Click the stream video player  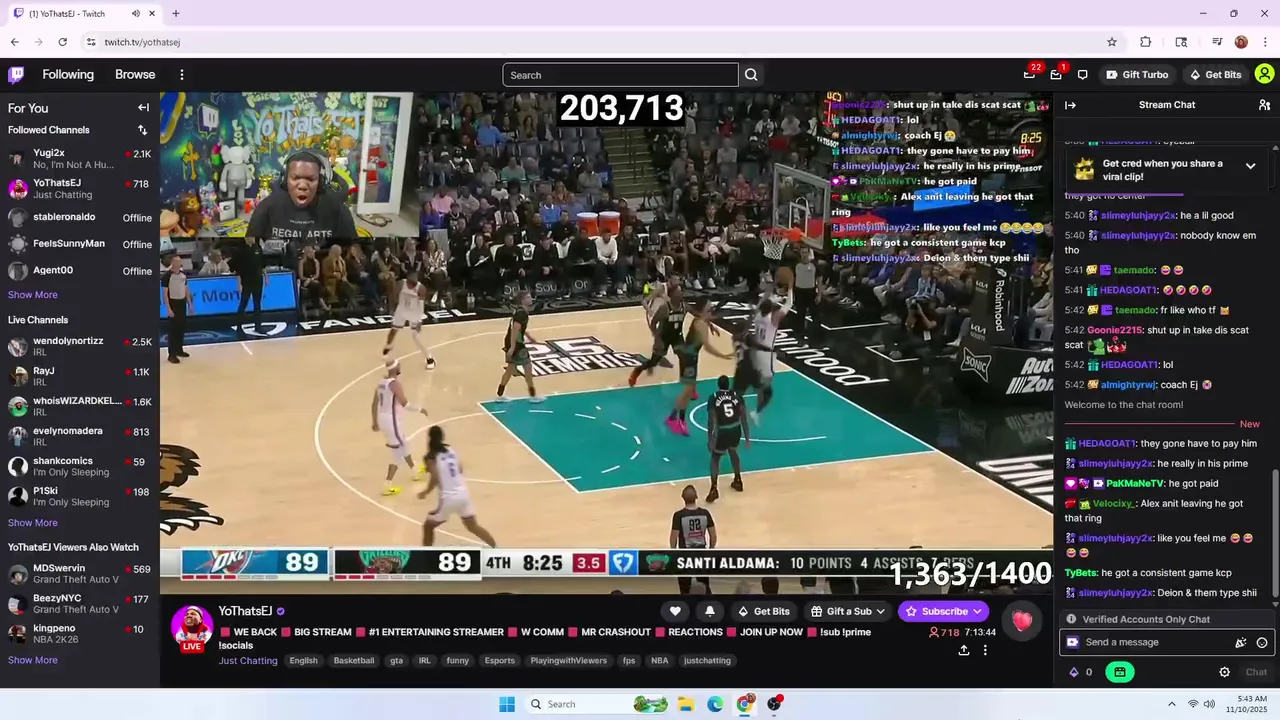click(x=607, y=343)
